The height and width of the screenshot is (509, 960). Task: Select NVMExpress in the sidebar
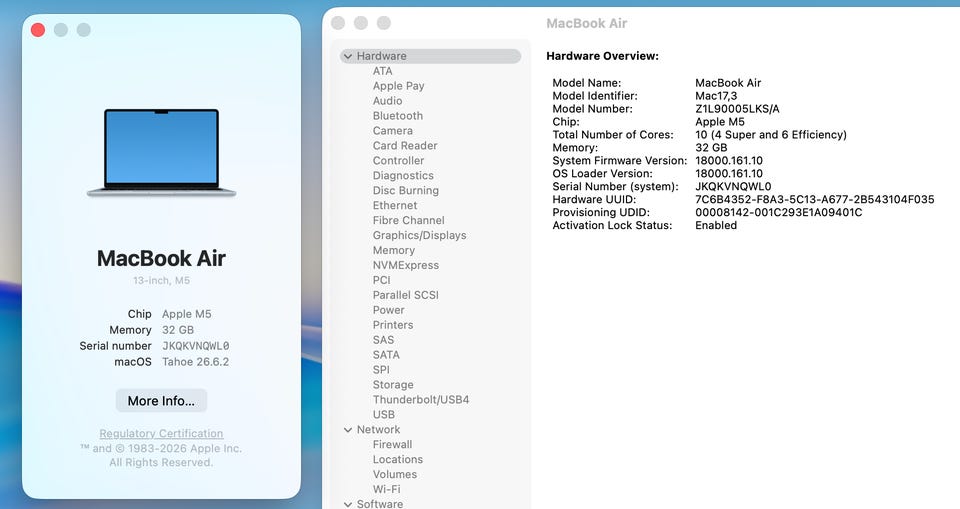coord(405,265)
